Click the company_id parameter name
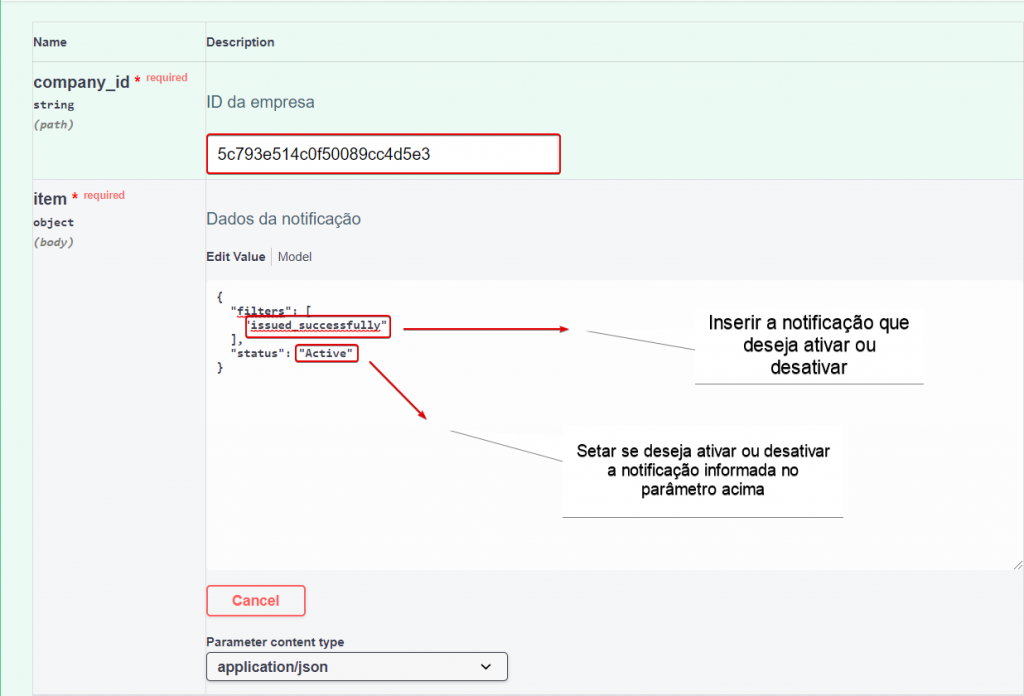Viewport: 1024px width, 696px height. click(81, 83)
